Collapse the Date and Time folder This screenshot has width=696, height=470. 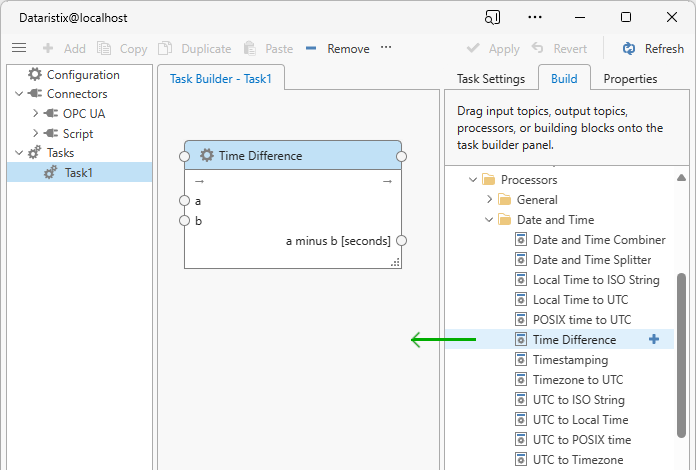tap(490, 220)
